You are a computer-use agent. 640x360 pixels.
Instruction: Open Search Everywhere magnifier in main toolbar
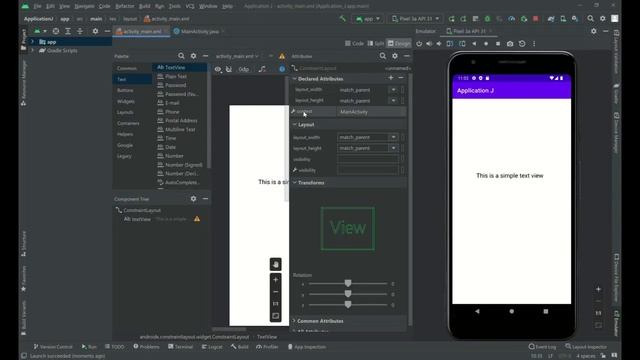click(x=590, y=19)
